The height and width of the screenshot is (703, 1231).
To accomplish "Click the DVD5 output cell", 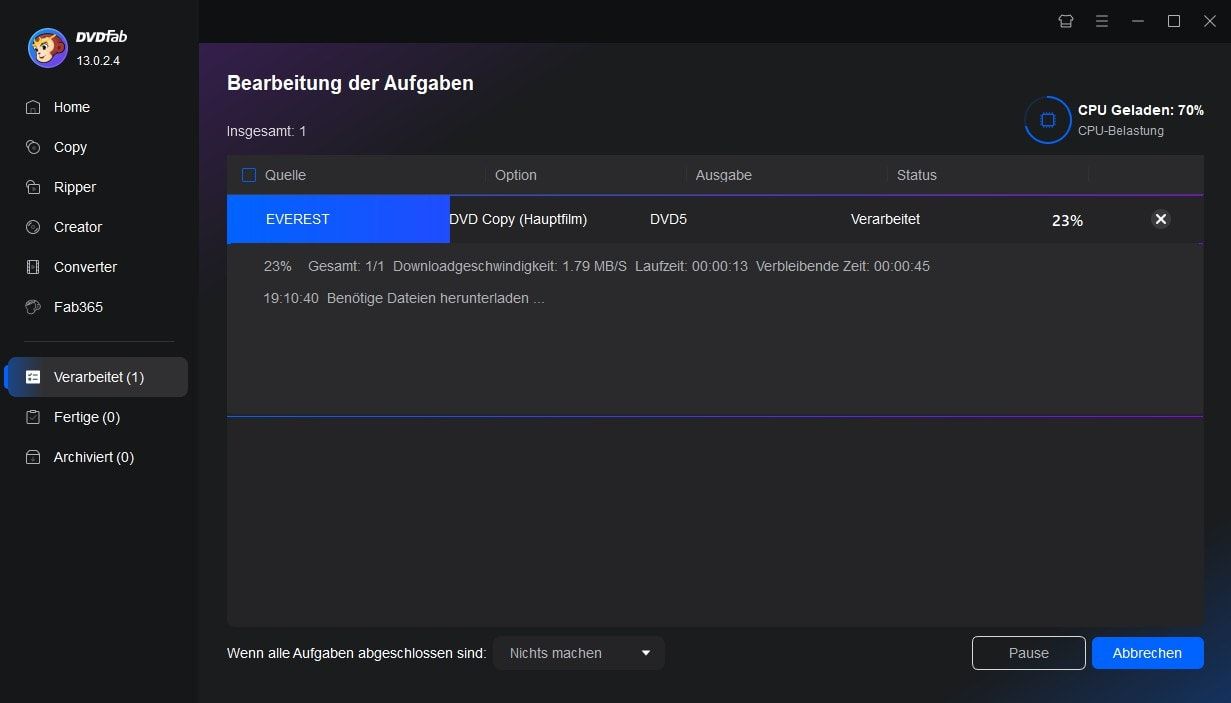I will pyautogui.click(x=668, y=219).
